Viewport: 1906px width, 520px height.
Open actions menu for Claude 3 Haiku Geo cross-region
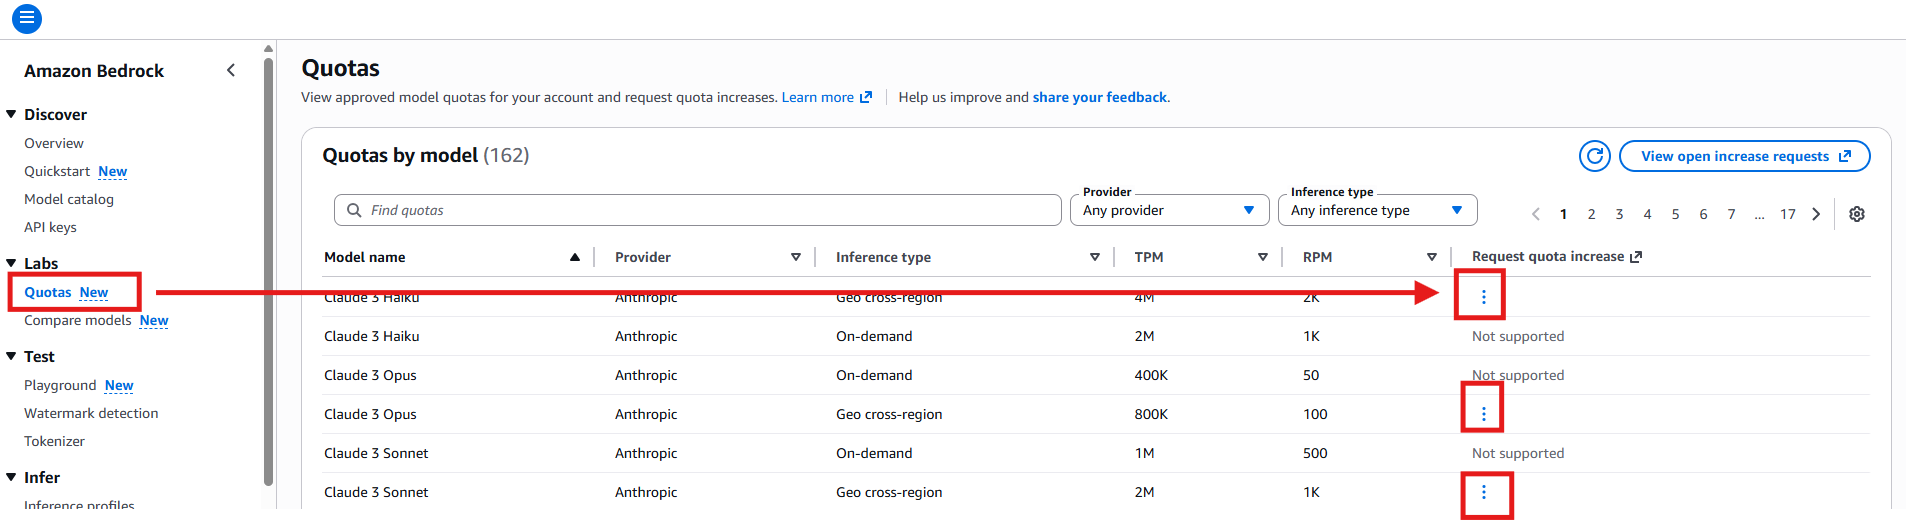1483,297
